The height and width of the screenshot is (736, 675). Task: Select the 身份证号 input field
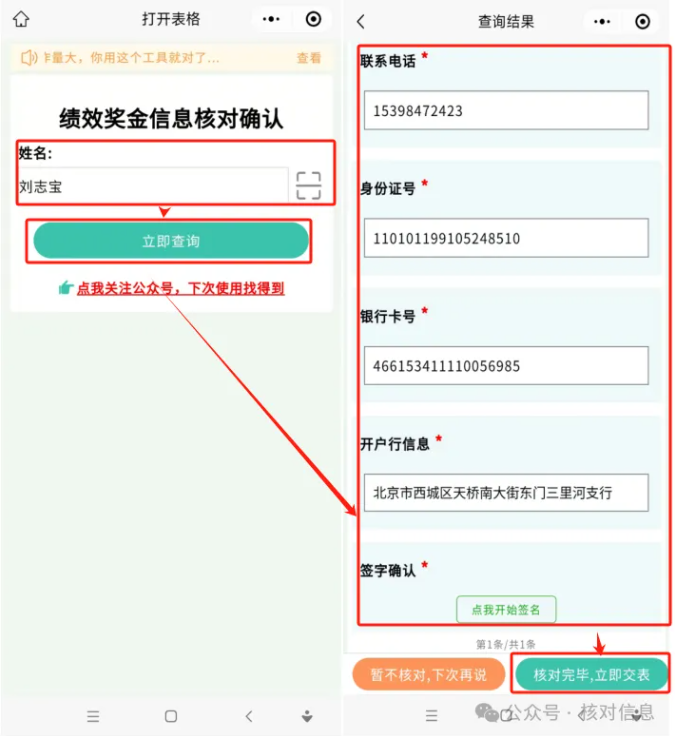pos(506,238)
